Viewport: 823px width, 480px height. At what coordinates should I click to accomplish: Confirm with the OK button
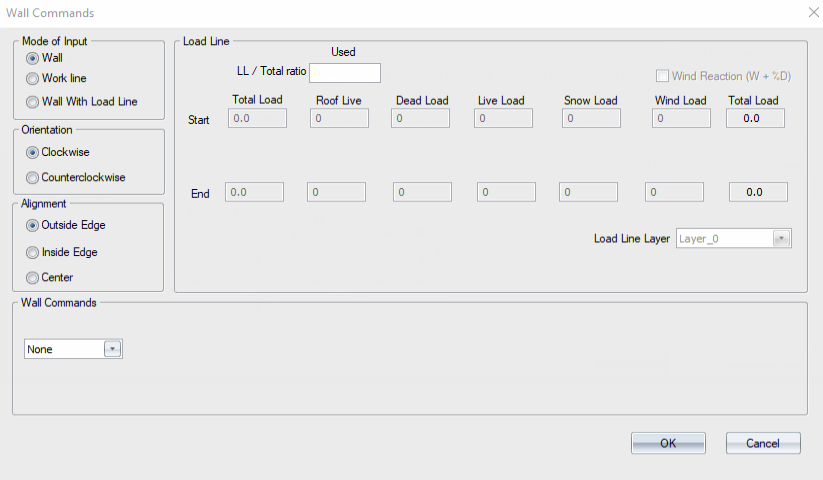[x=668, y=443]
